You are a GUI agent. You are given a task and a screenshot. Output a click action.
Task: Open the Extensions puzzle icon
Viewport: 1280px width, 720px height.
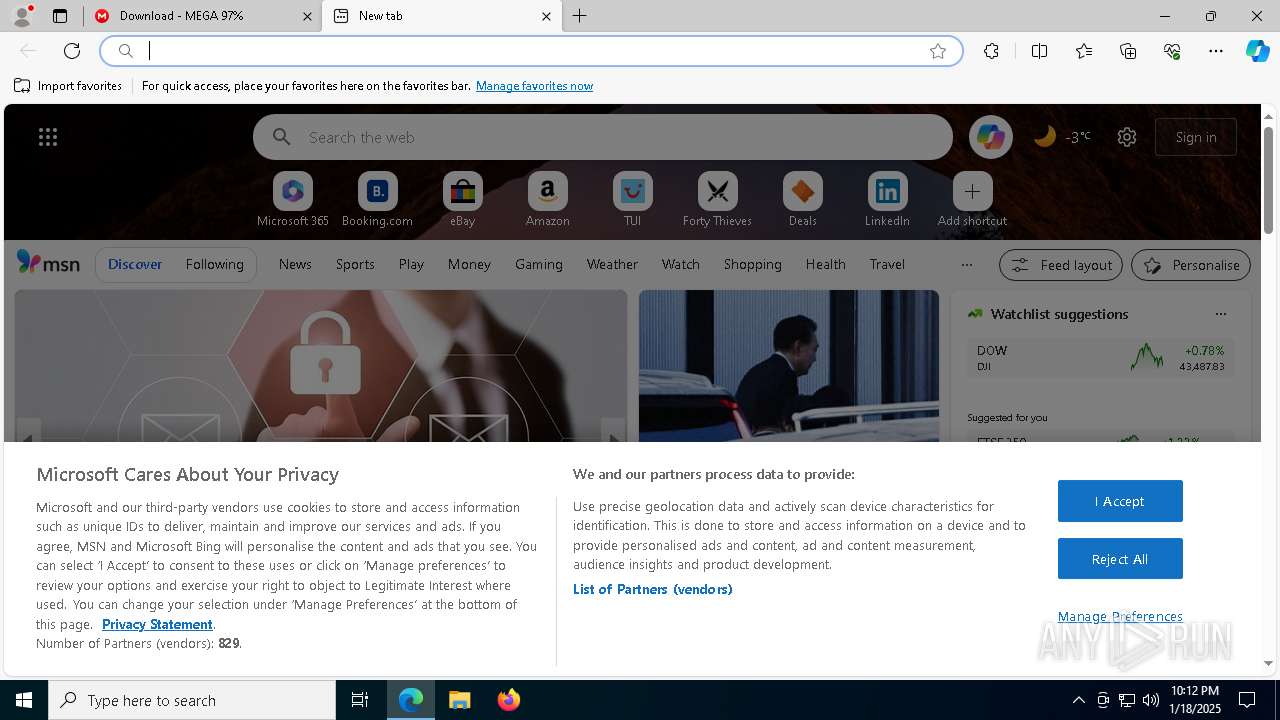(x=991, y=51)
